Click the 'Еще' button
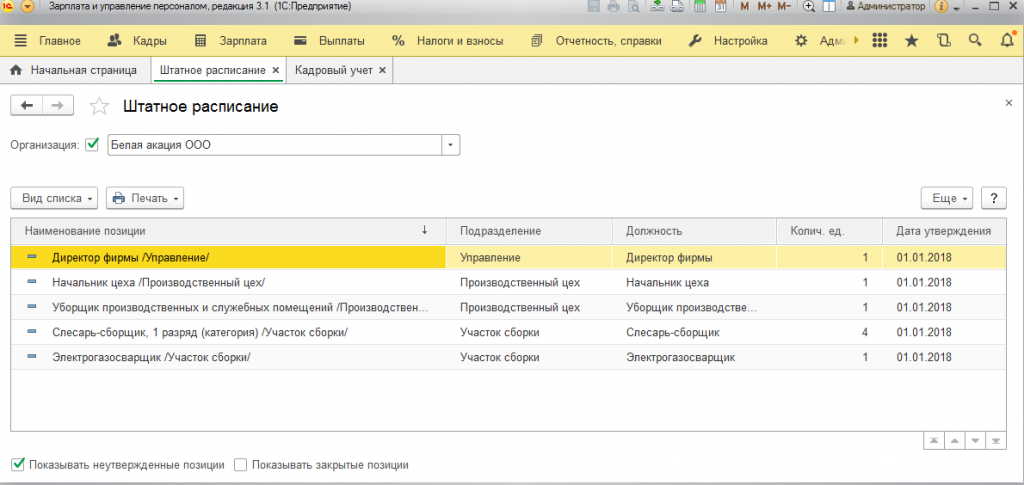This screenshot has height=485, width=1024. coord(946,198)
